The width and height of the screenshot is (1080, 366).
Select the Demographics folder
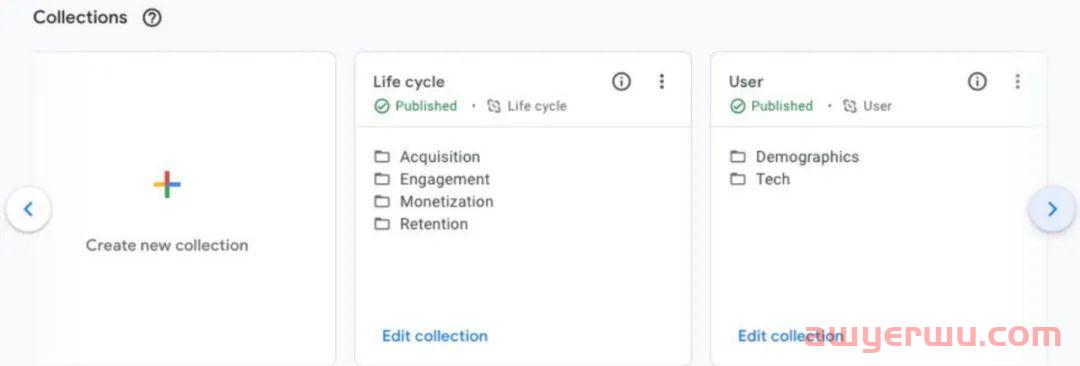point(794,157)
